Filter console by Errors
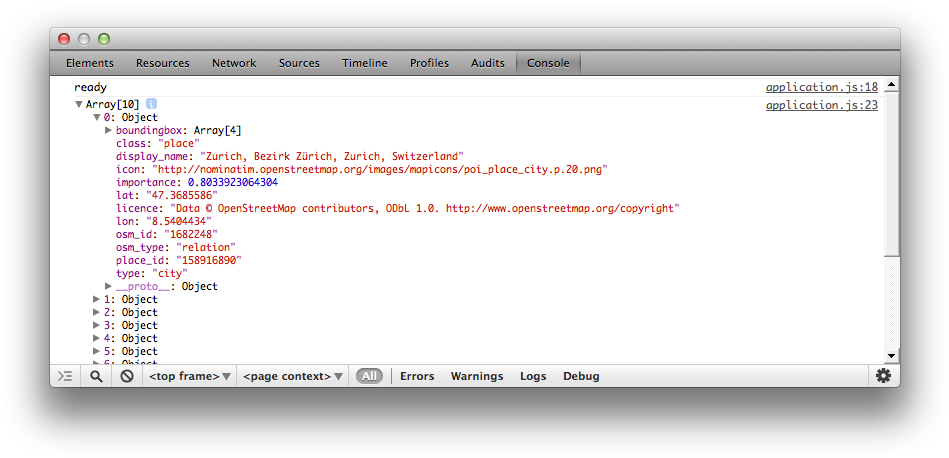 [417, 376]
